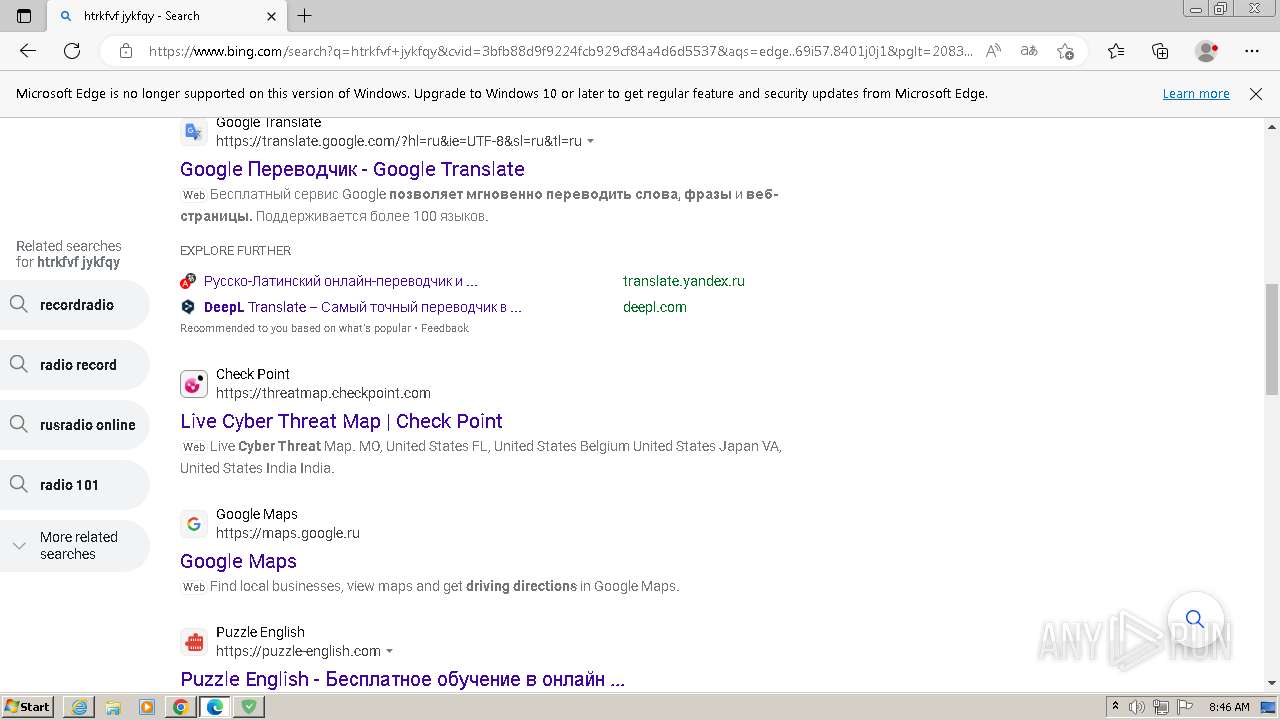
Task: Click the scrollbar down arrow
Action: coord(1272,683)
